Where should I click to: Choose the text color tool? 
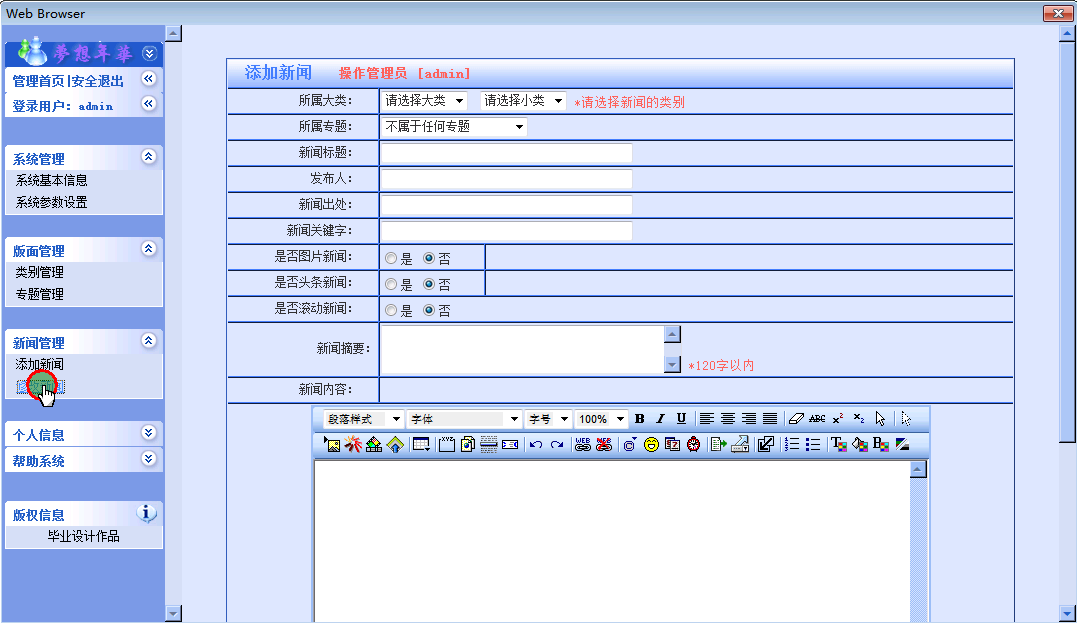839,444
